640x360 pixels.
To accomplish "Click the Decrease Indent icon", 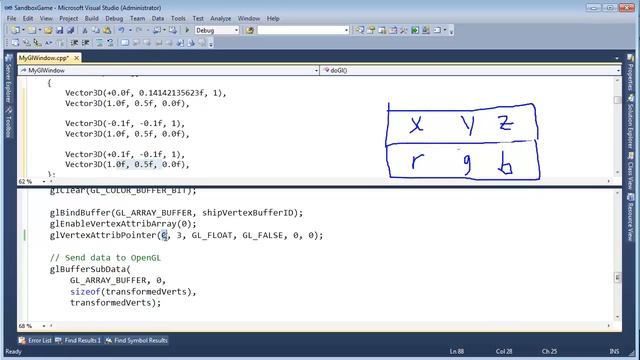I will (74, 42).
